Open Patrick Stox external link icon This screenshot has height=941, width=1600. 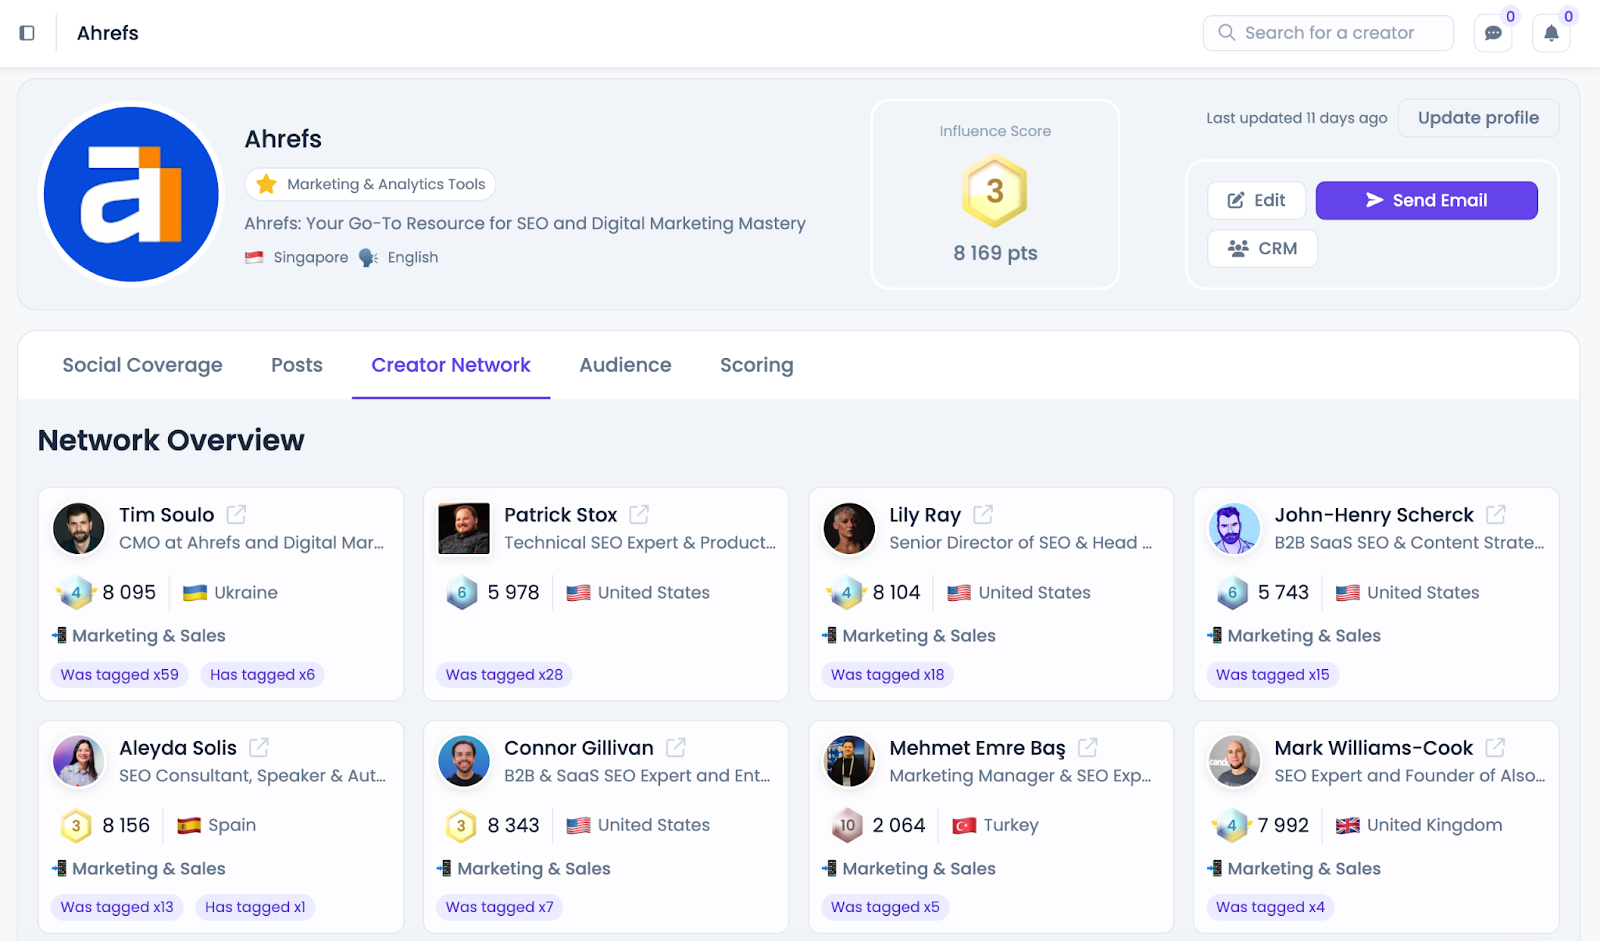pyautogui.click(x=639, y=514)
